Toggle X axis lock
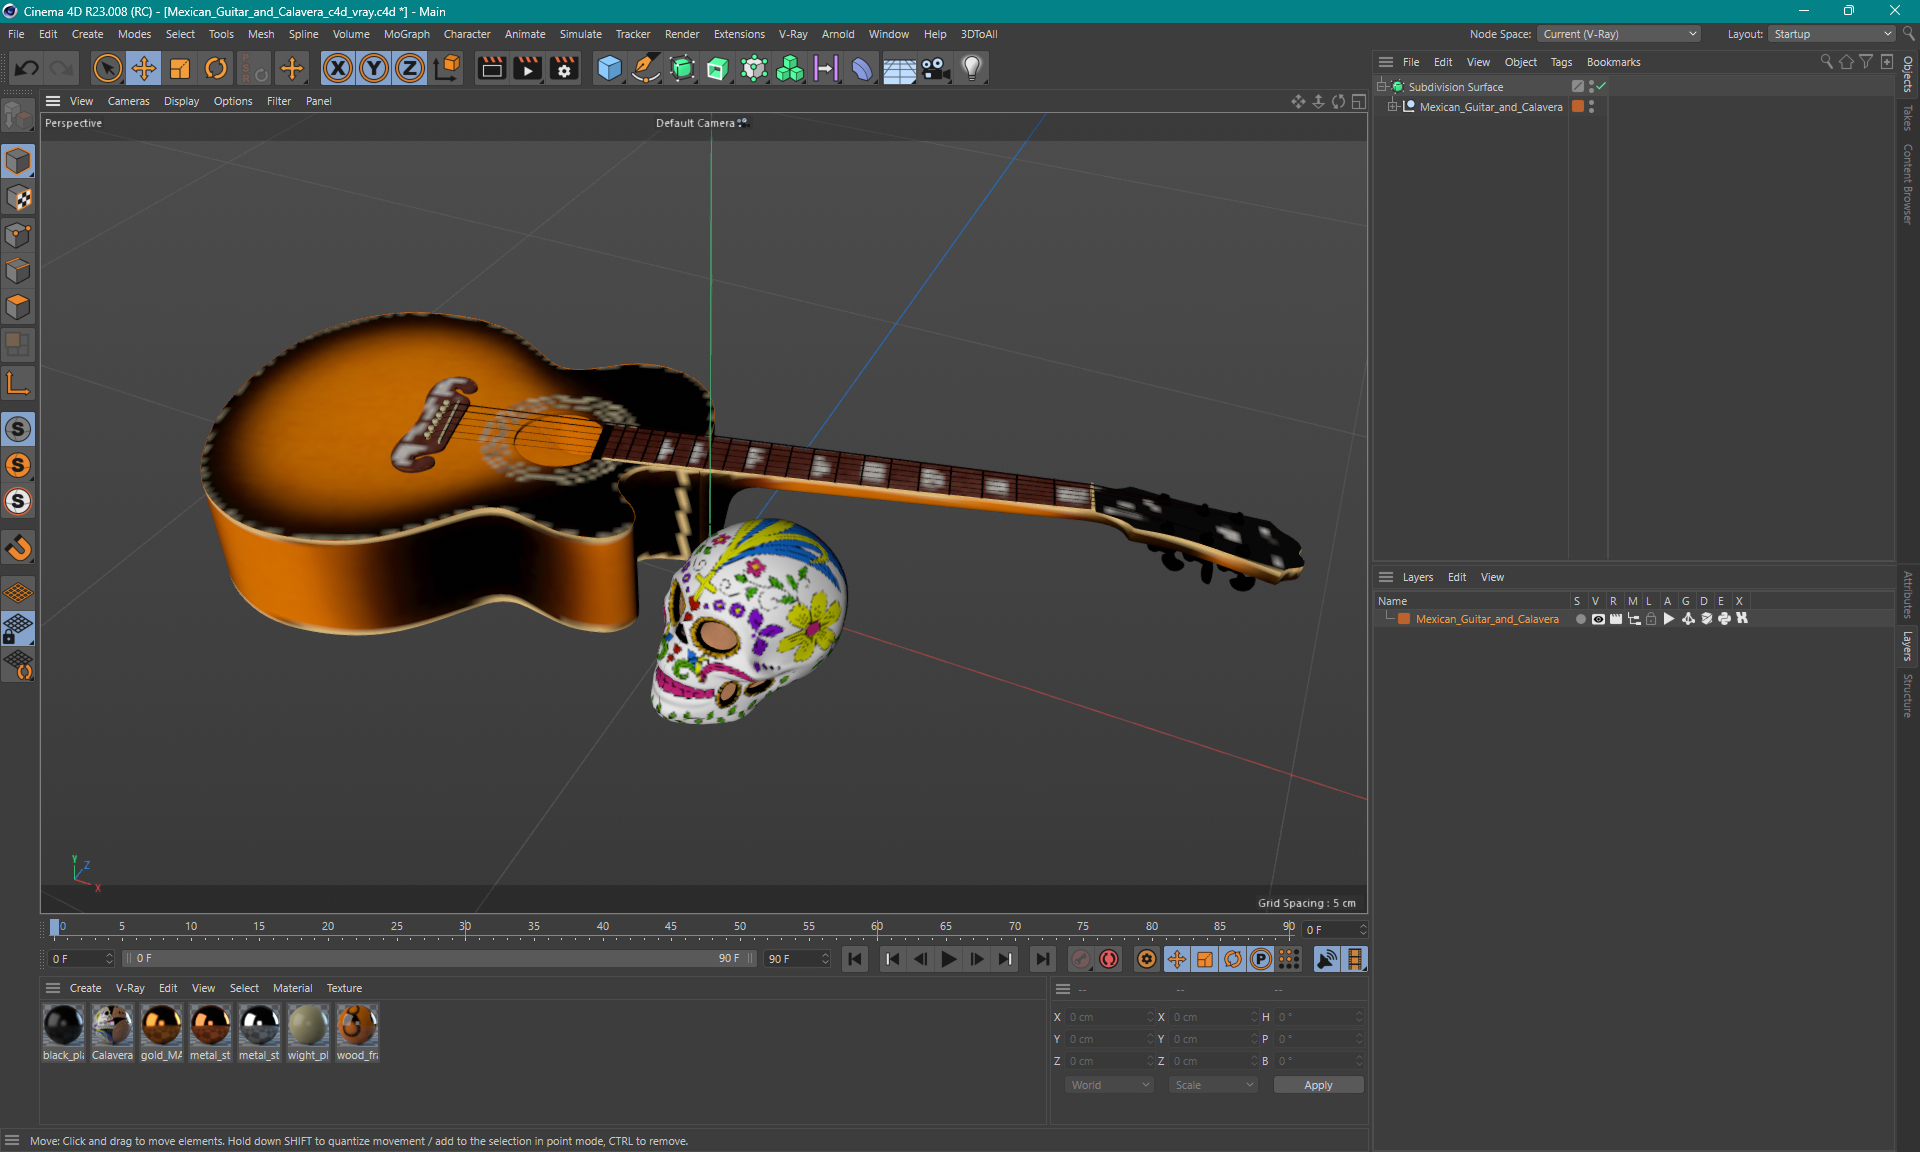1920x1152 pixels. 338,68
